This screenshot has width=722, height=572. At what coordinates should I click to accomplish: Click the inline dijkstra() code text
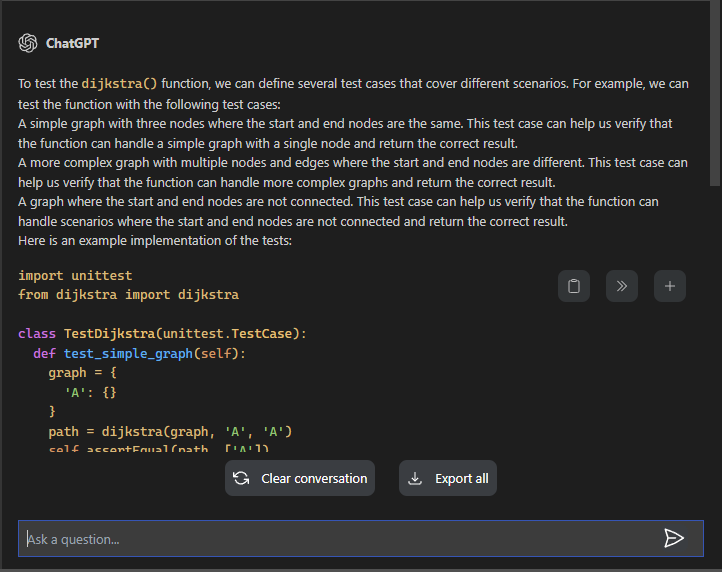coord(119,84)
